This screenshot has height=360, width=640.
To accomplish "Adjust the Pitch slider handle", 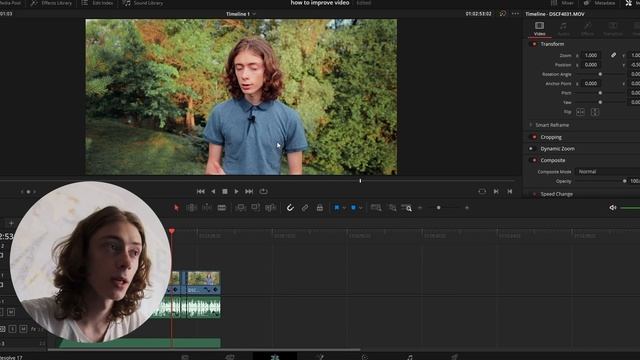I will tap(600, 93).
